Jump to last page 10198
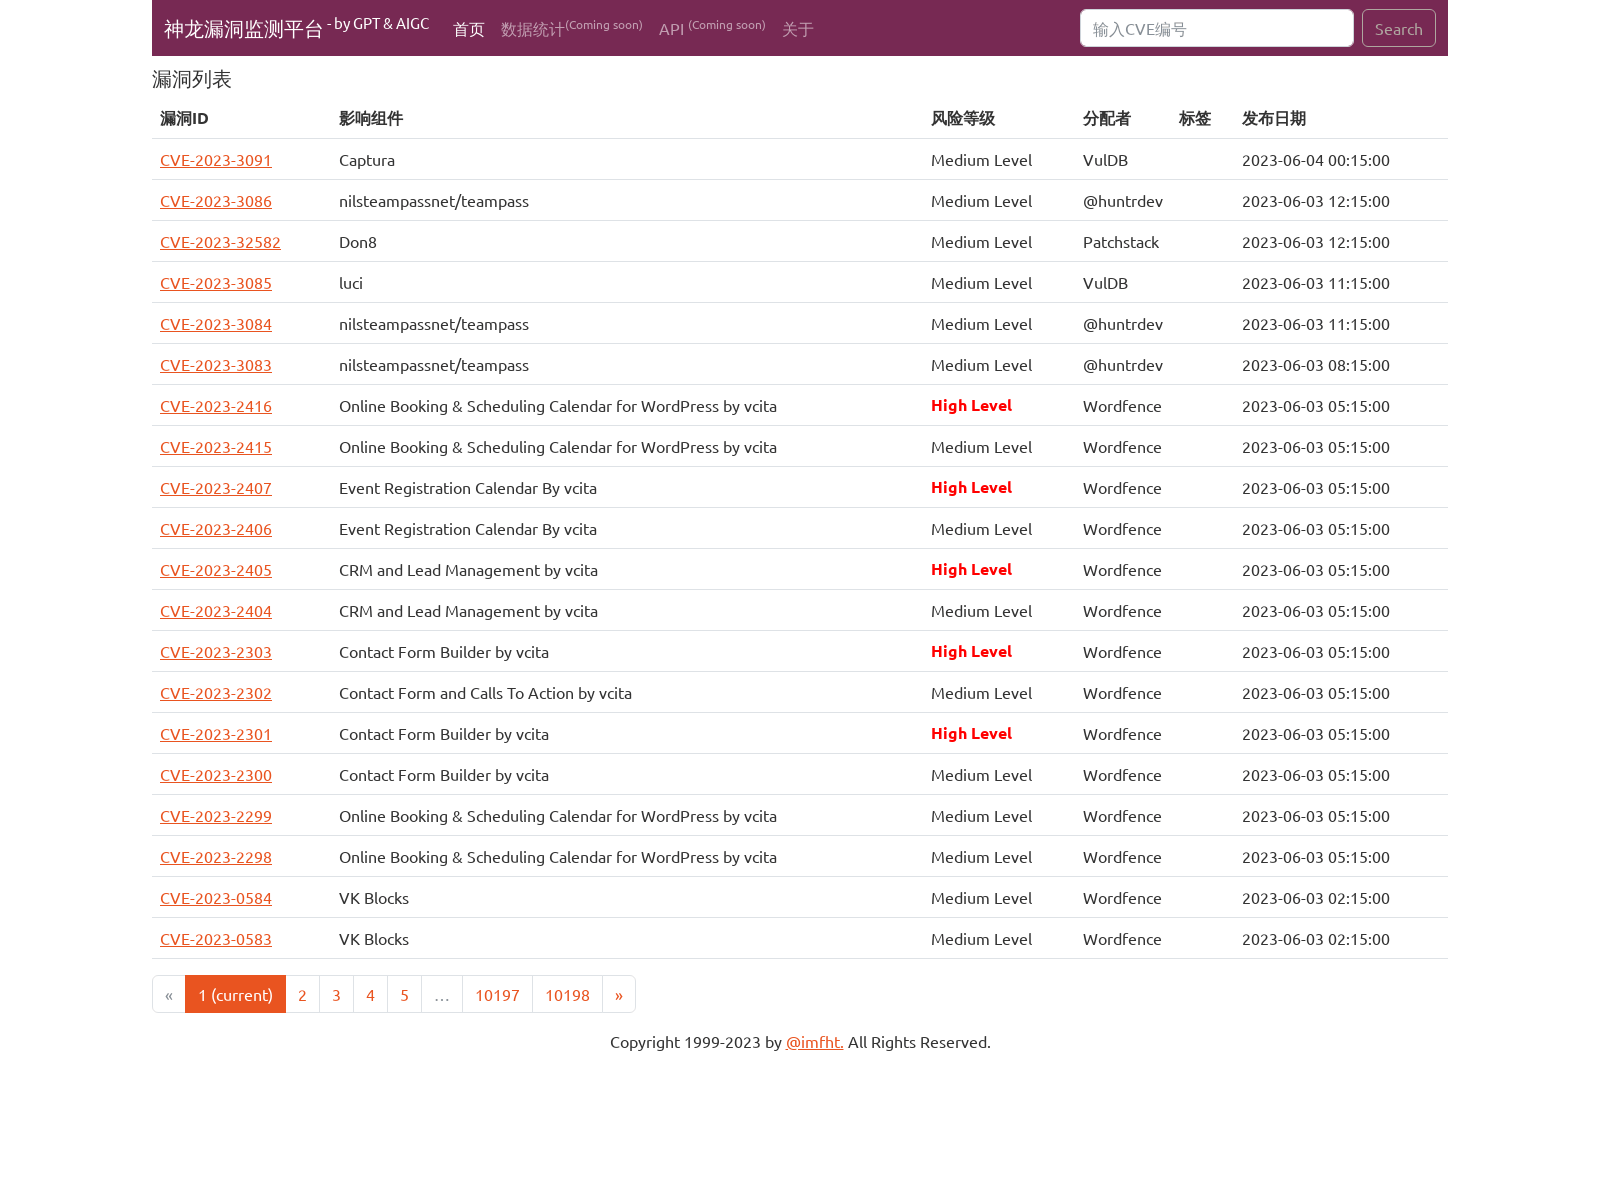This screenshot has height=1200, width=1600. 567,994
